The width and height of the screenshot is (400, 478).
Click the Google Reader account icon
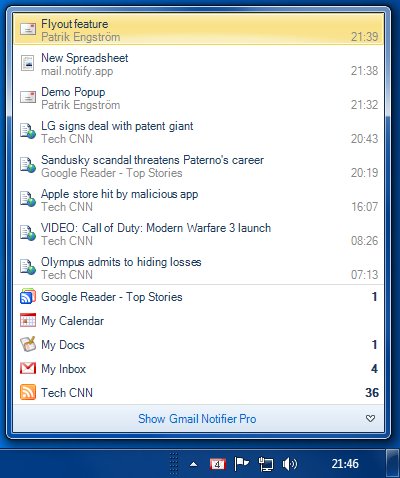click(28, 297)
